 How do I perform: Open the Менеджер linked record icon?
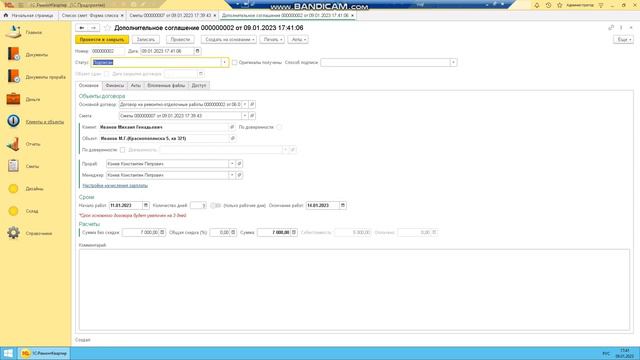point(240,175)
